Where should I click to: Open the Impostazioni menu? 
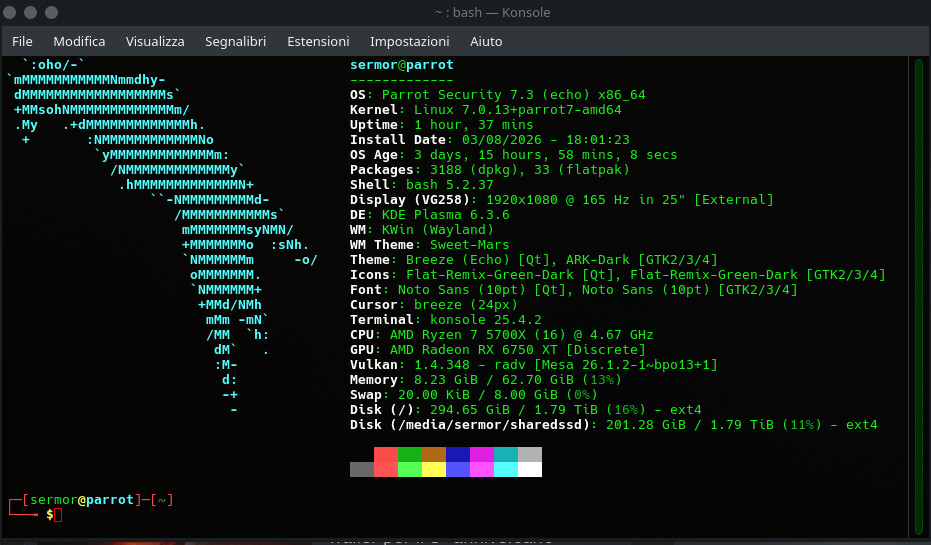point(410,42)
